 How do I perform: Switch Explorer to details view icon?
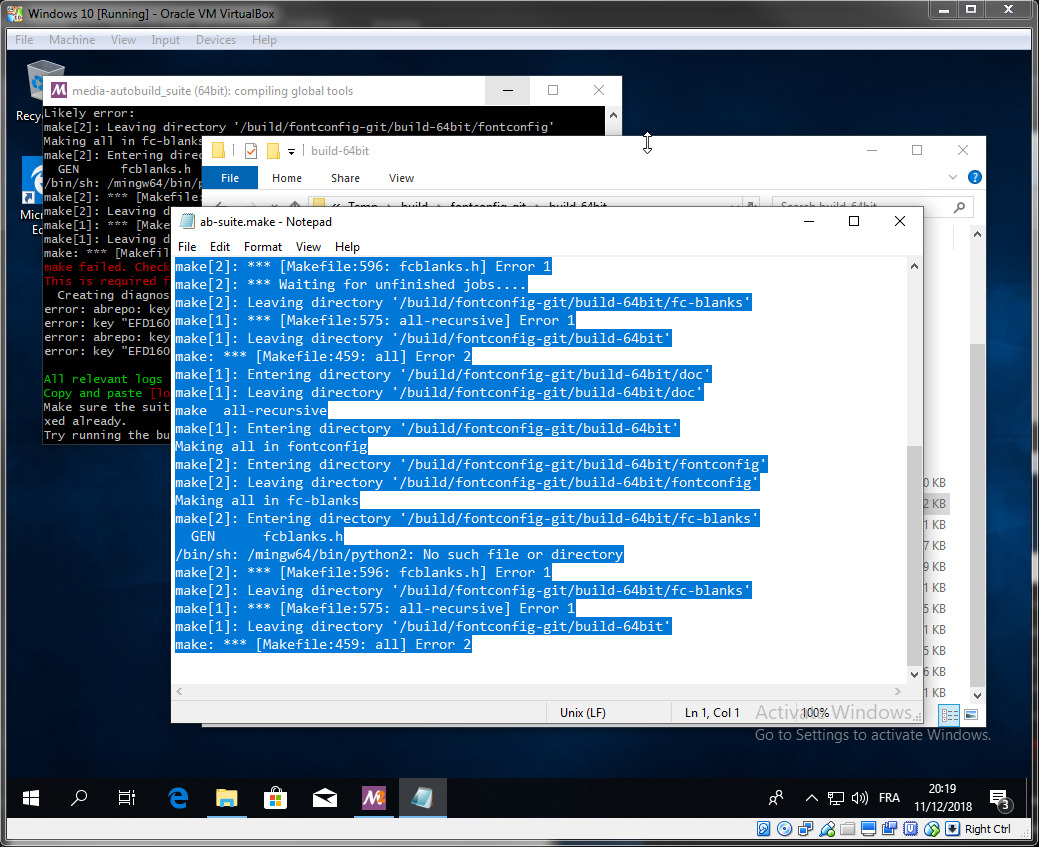pyautogui.click(x=950, y=714)
